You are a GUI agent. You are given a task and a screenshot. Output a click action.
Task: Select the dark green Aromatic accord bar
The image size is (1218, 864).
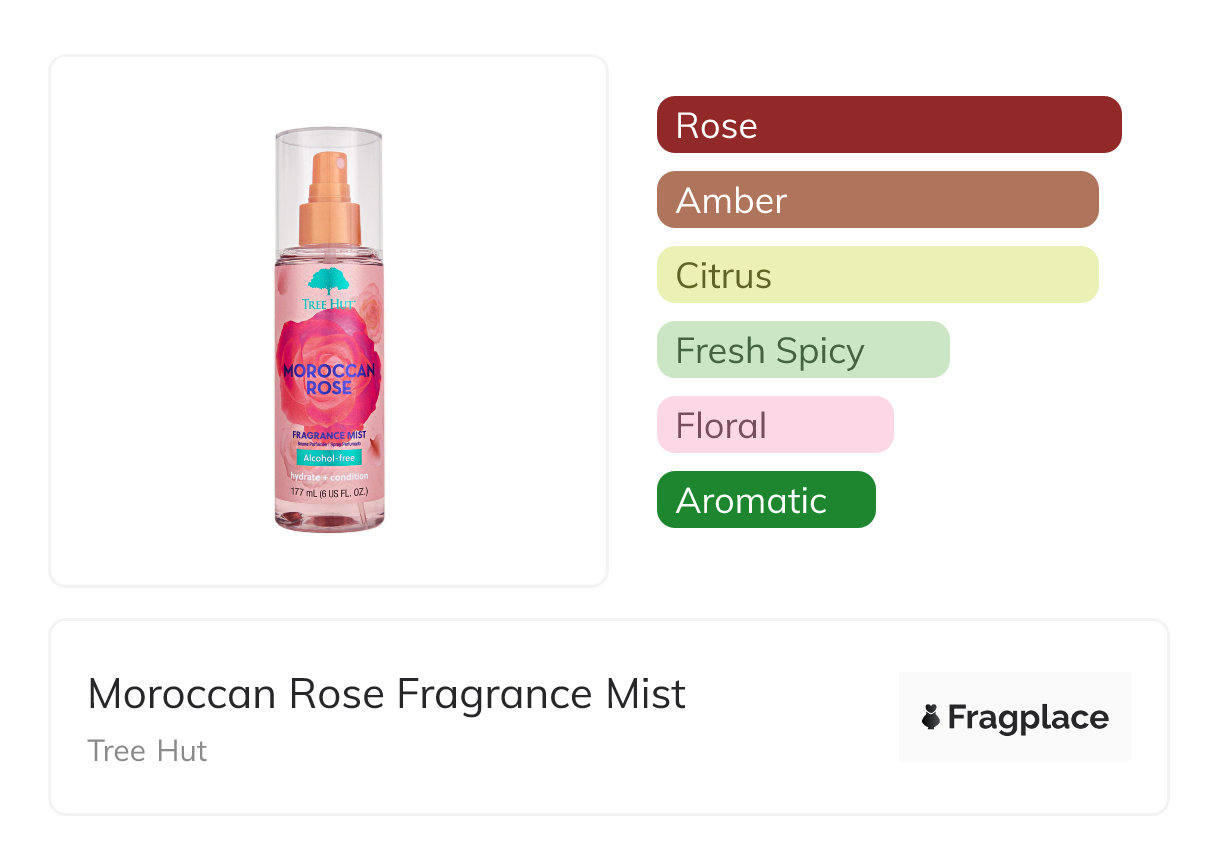pos(765,500)
